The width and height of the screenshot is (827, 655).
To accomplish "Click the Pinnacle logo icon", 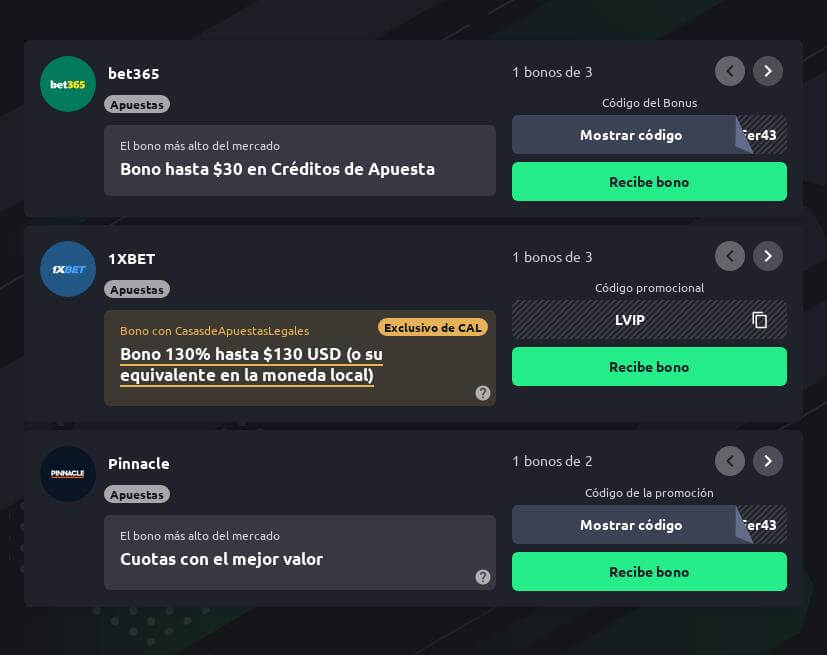I will pos(68,474).
